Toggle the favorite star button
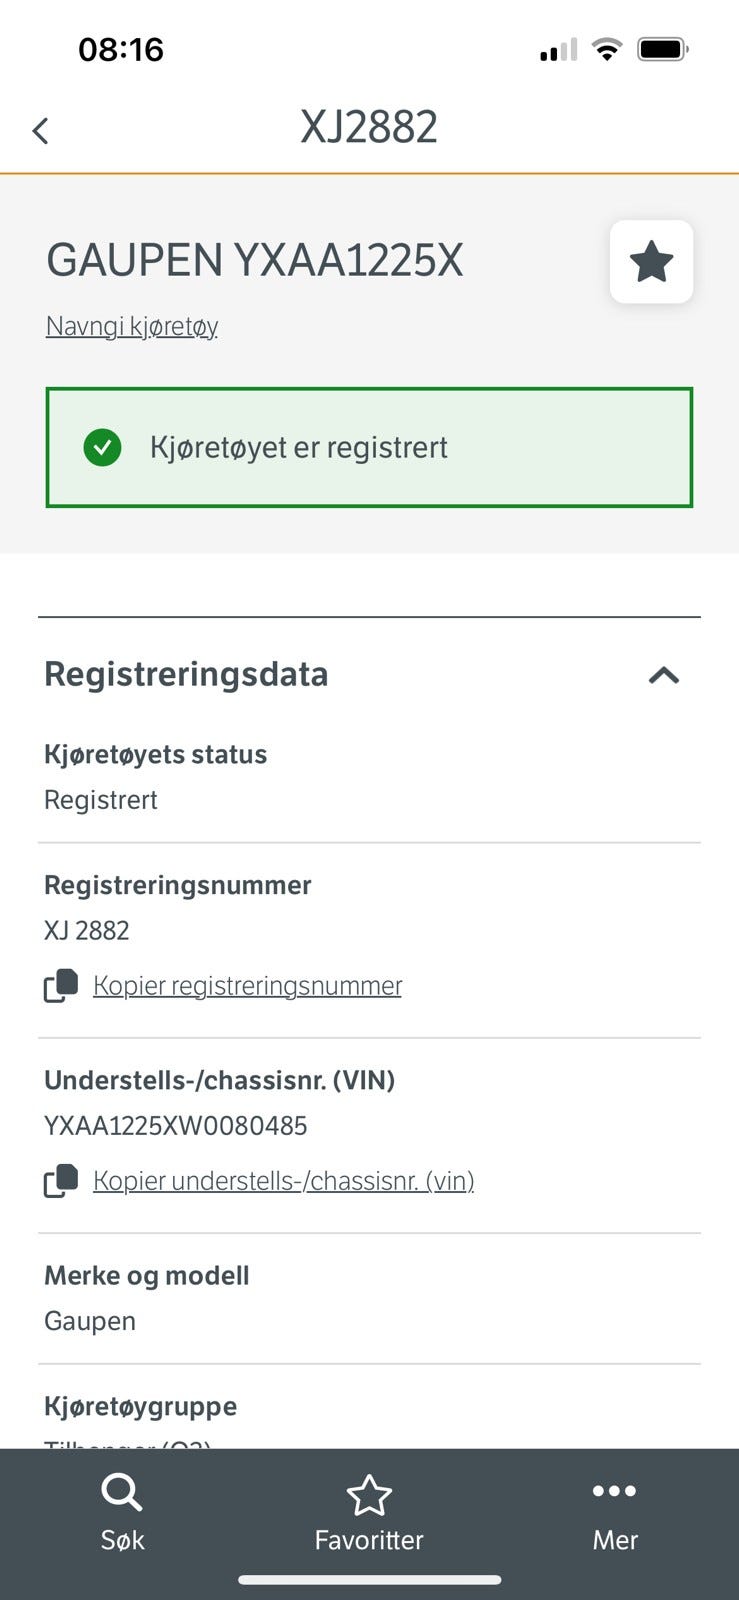The height and width of the screenshot is (1600, 739). pyautogui.click(x=651, y=262)
